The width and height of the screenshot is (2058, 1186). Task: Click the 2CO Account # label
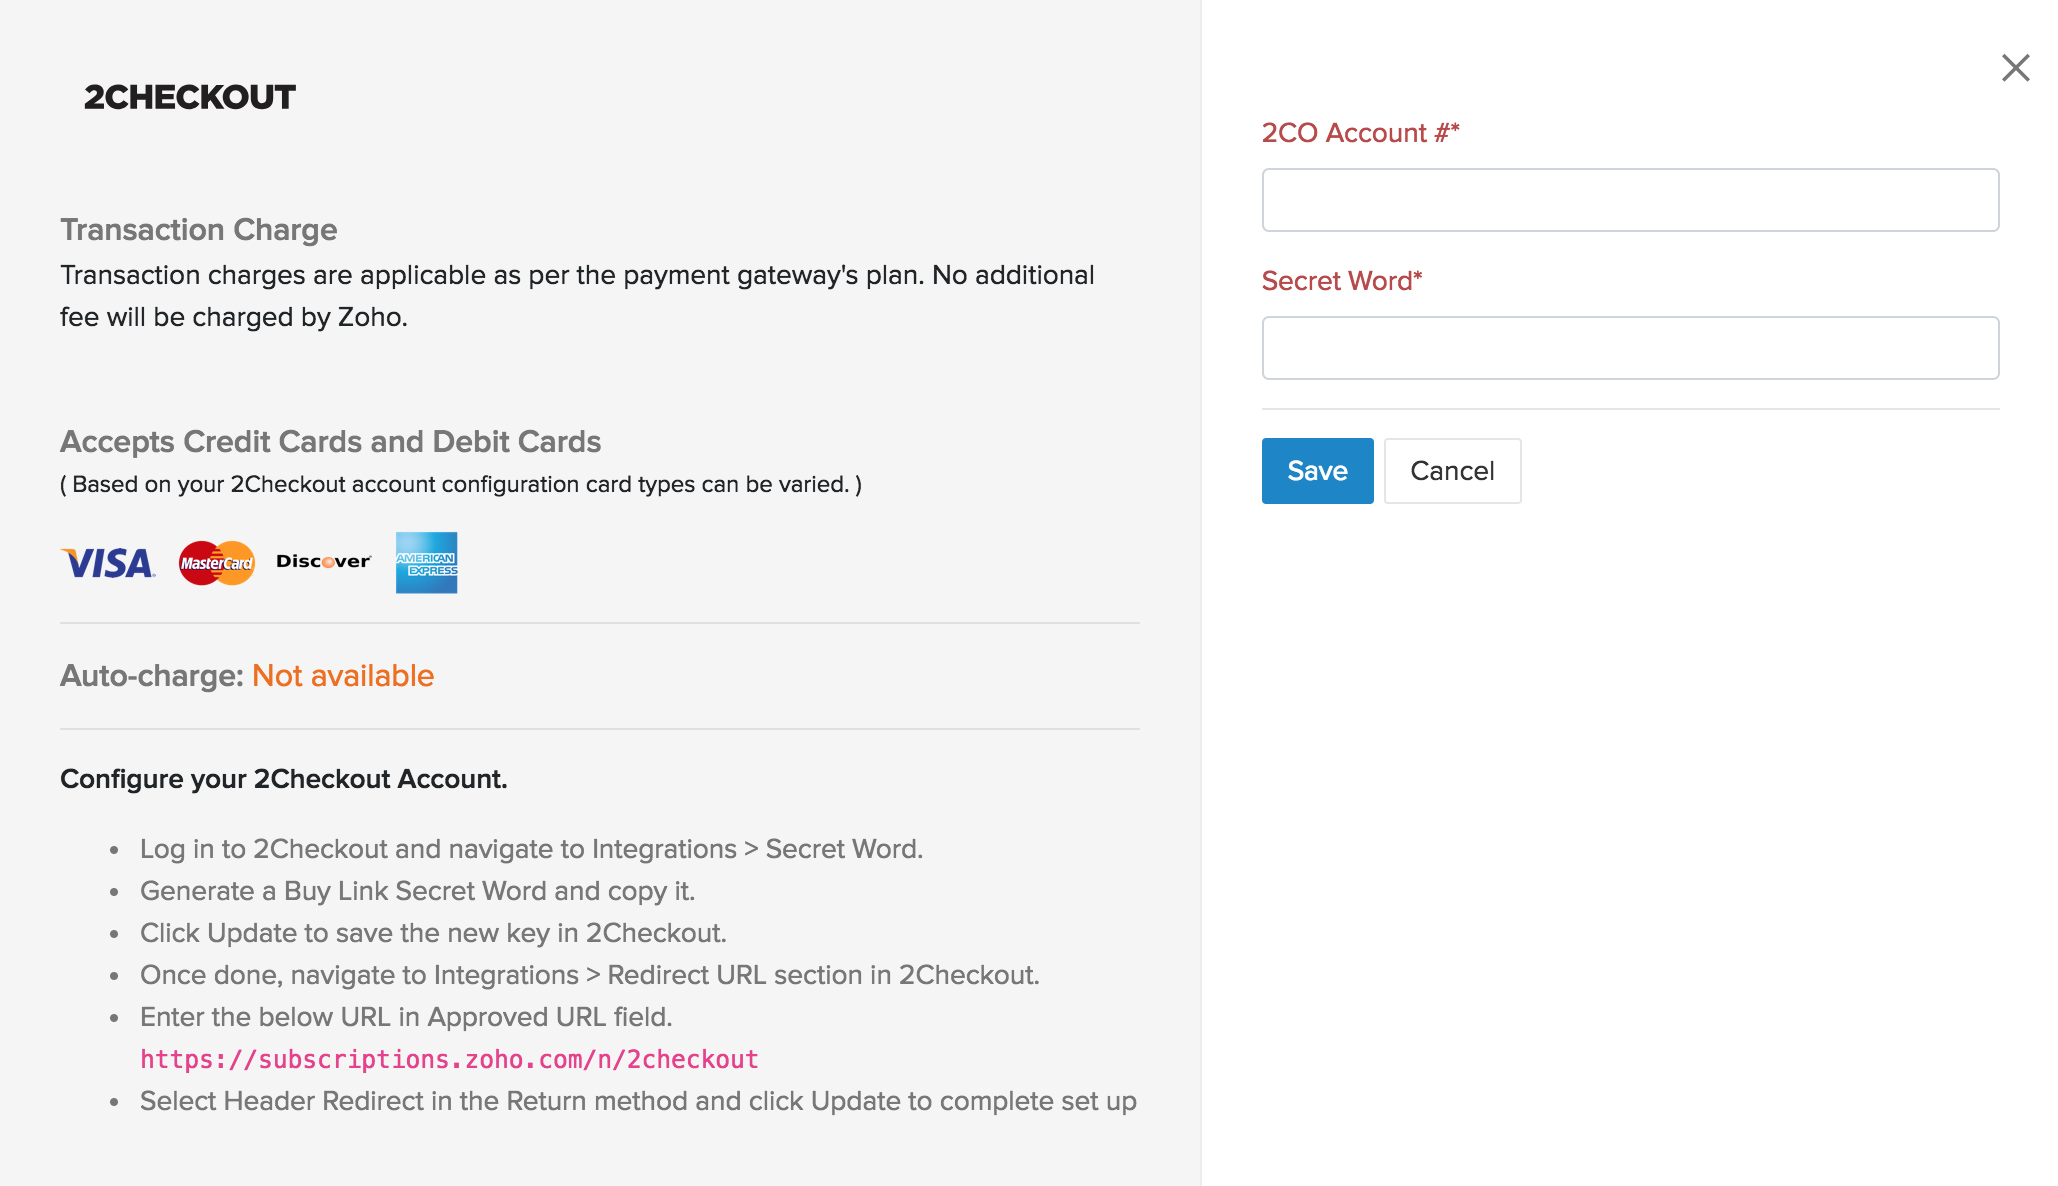coord(1360,132)
